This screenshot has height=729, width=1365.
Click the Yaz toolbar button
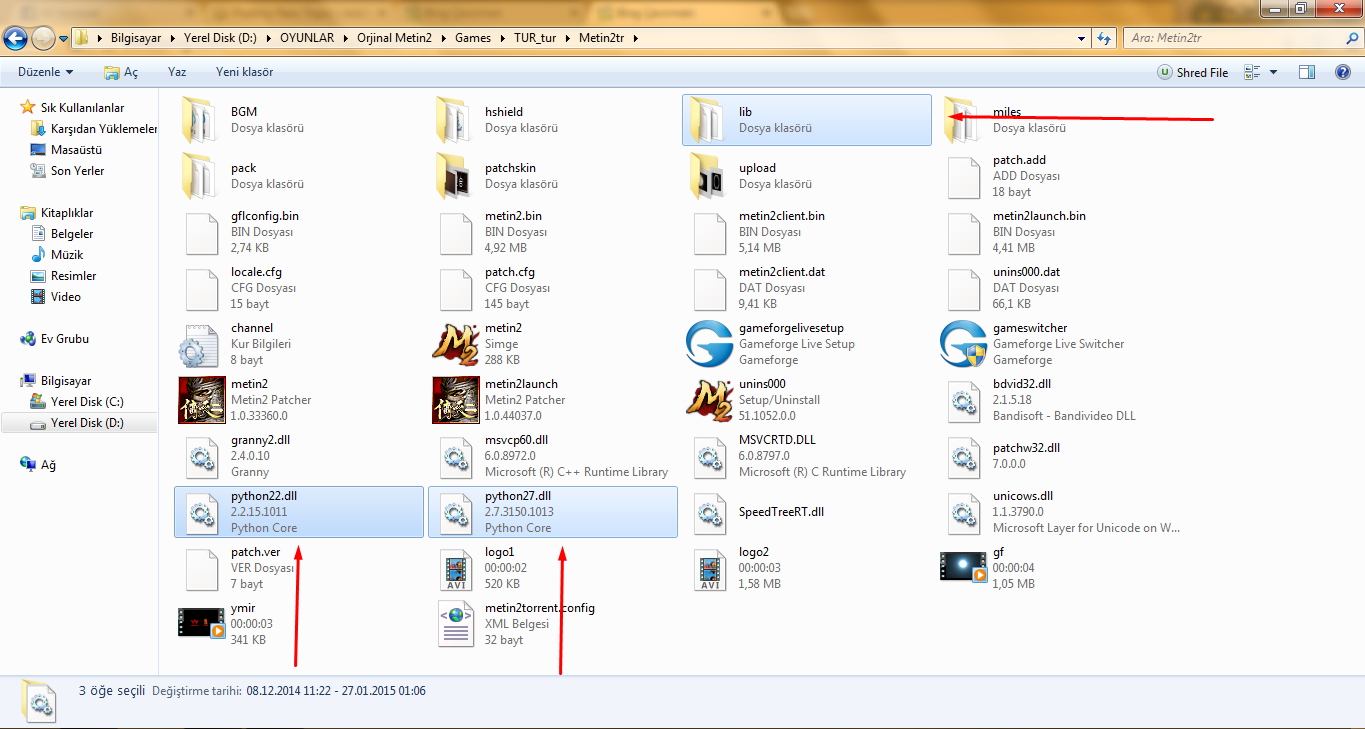pos(177,72)
